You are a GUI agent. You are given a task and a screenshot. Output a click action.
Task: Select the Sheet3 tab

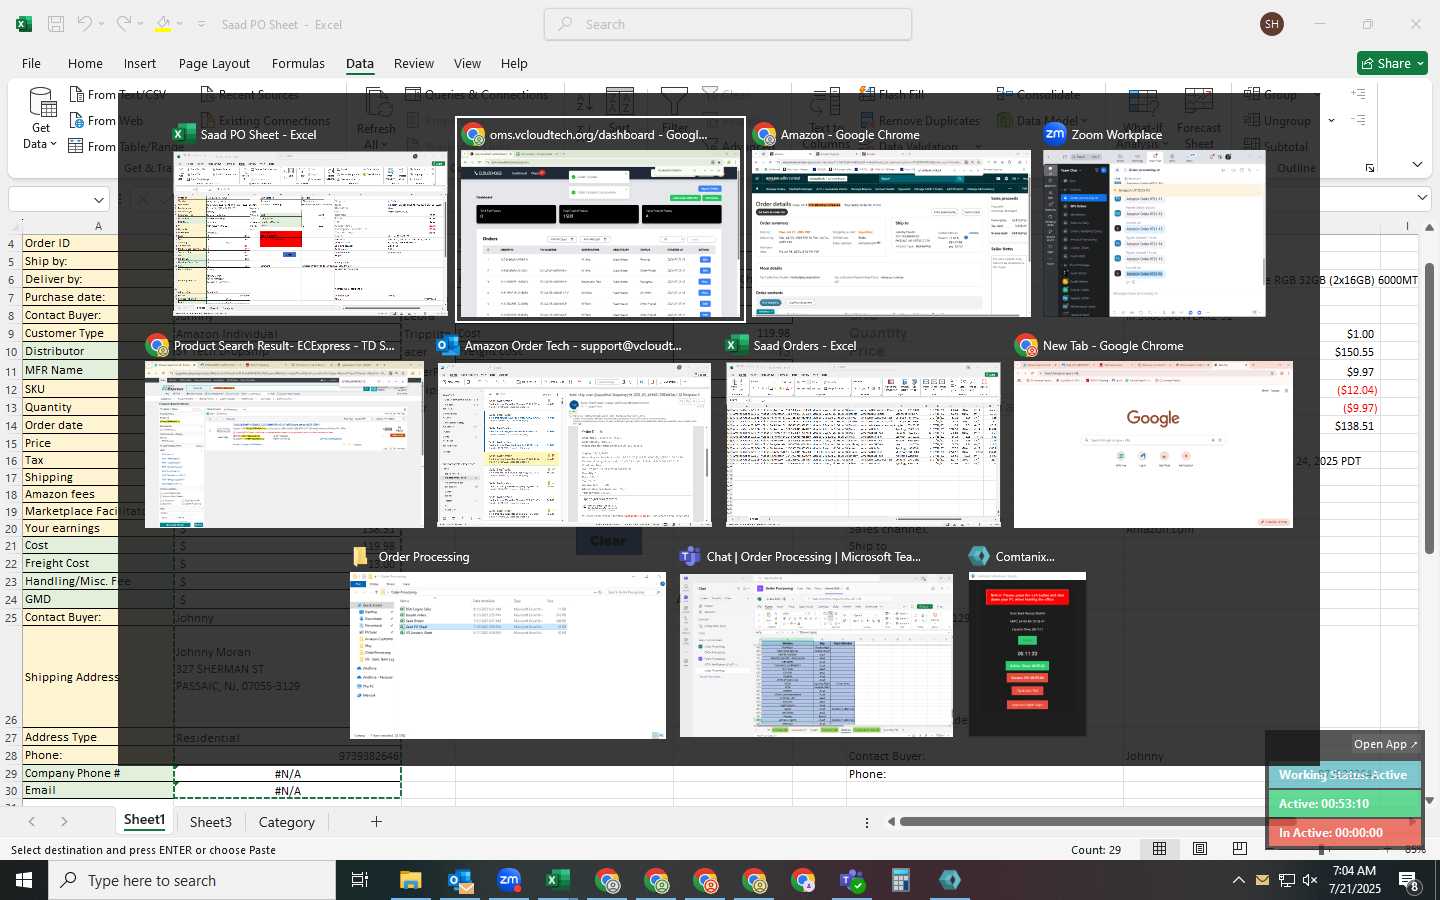[x=211, y=822]
